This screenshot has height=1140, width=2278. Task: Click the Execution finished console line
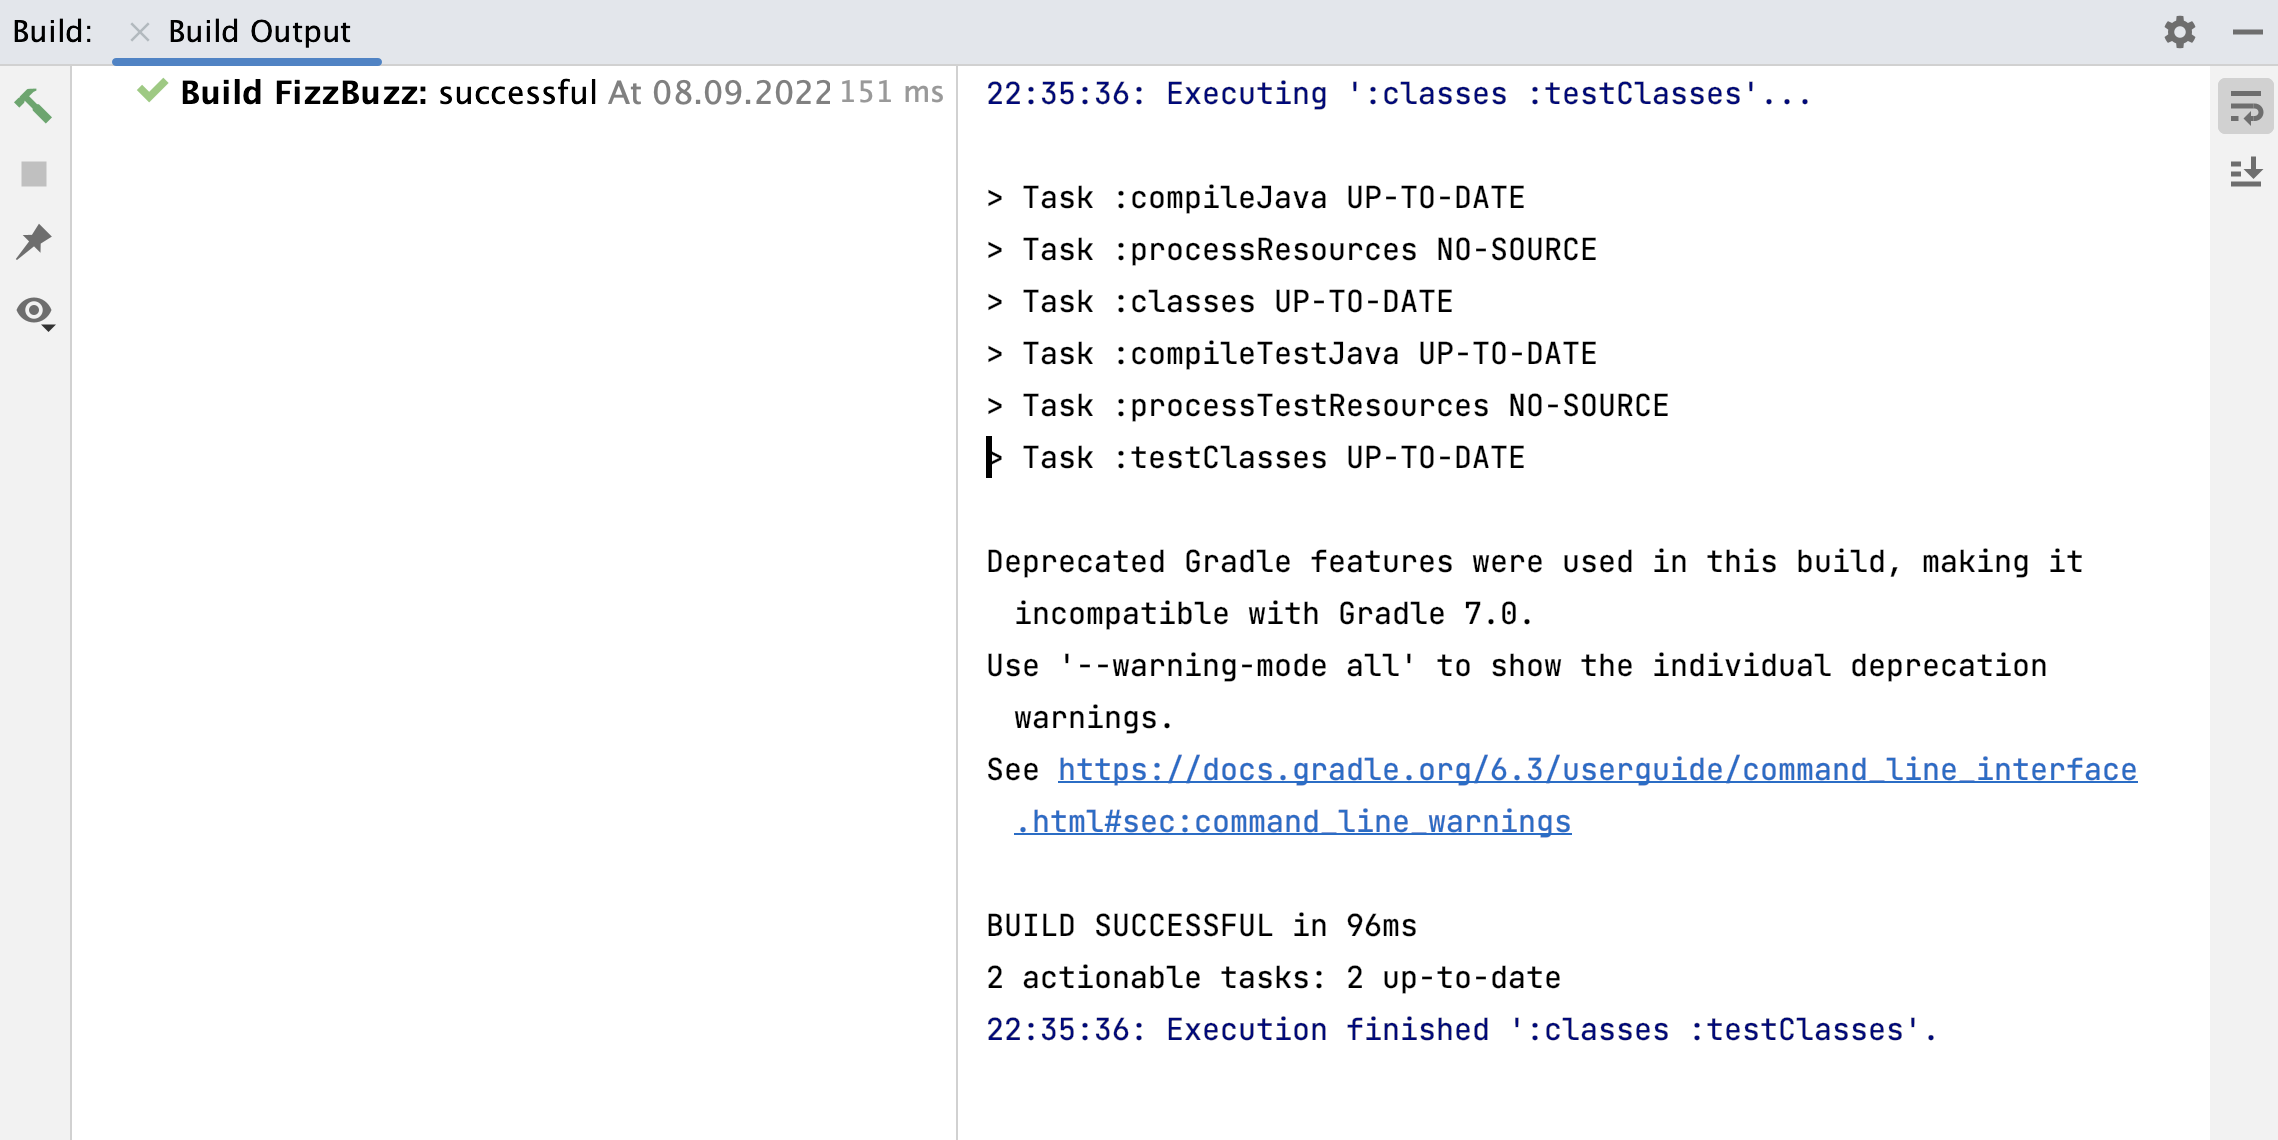click(1461, 1030)
